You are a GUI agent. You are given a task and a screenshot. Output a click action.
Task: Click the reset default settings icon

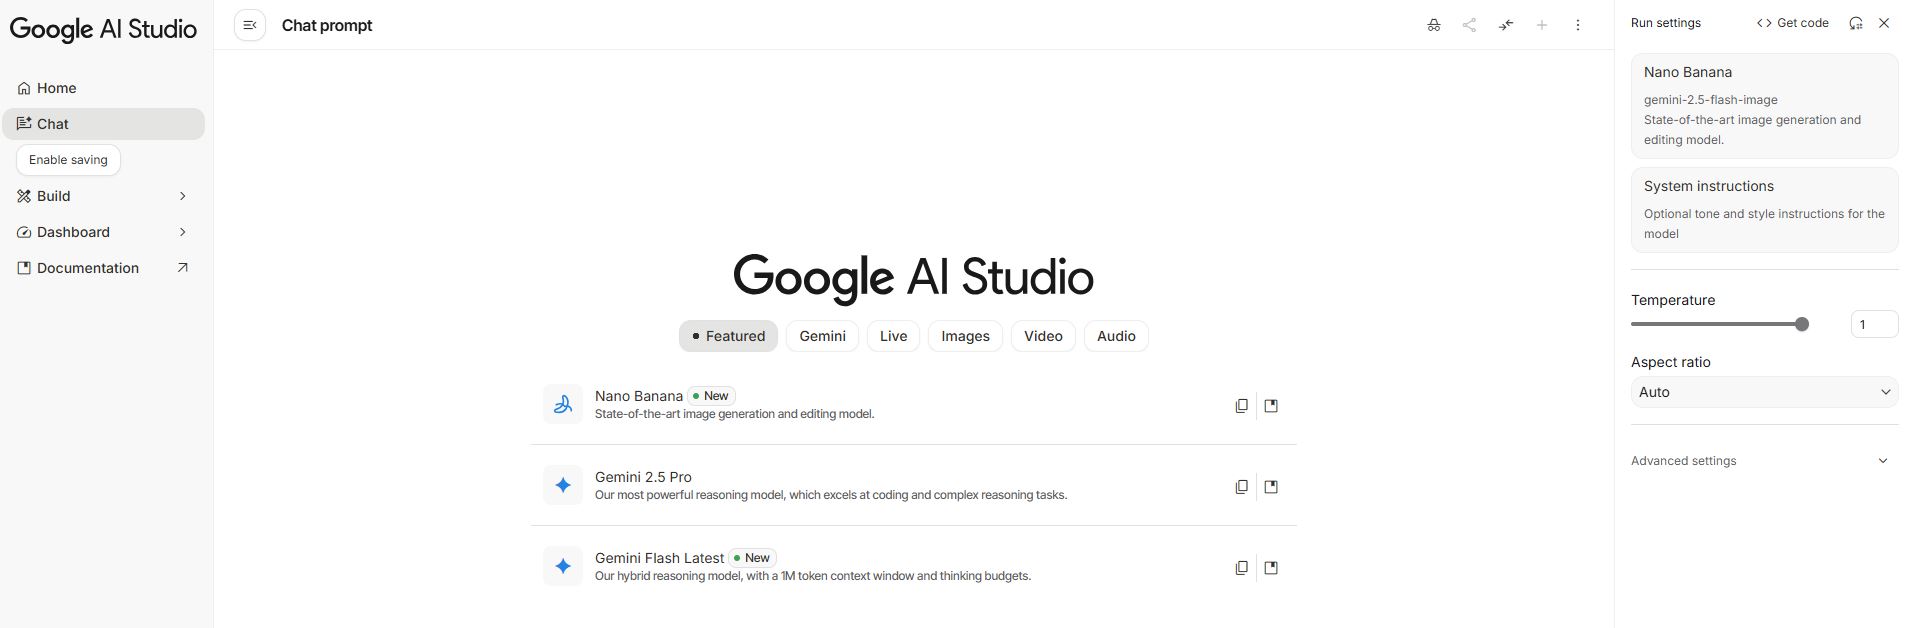tap(1856, 23)
